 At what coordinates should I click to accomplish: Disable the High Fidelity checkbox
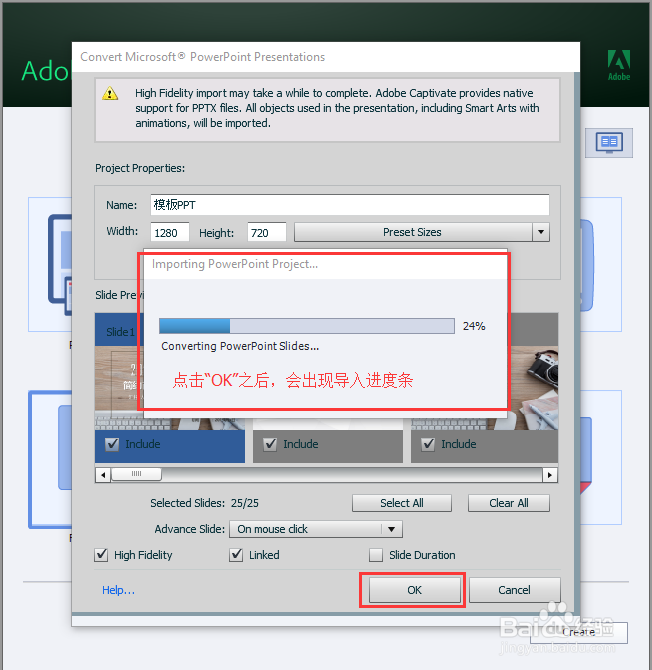coord(101,555)
